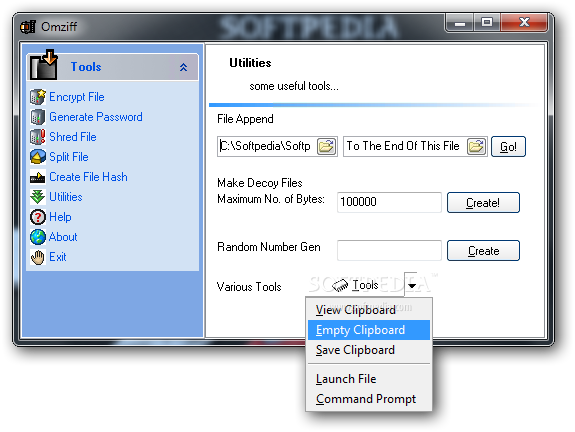Click Create for Random Number Gen
The image size is (575, 432).
click(x=483, y=250)
